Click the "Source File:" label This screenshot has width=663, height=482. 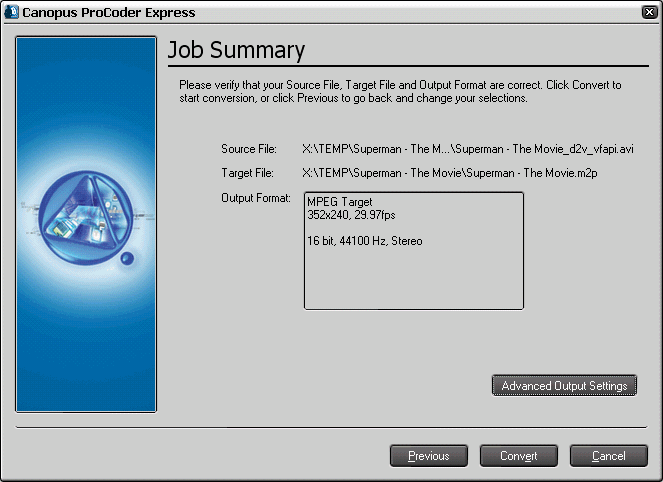(248, 149)
